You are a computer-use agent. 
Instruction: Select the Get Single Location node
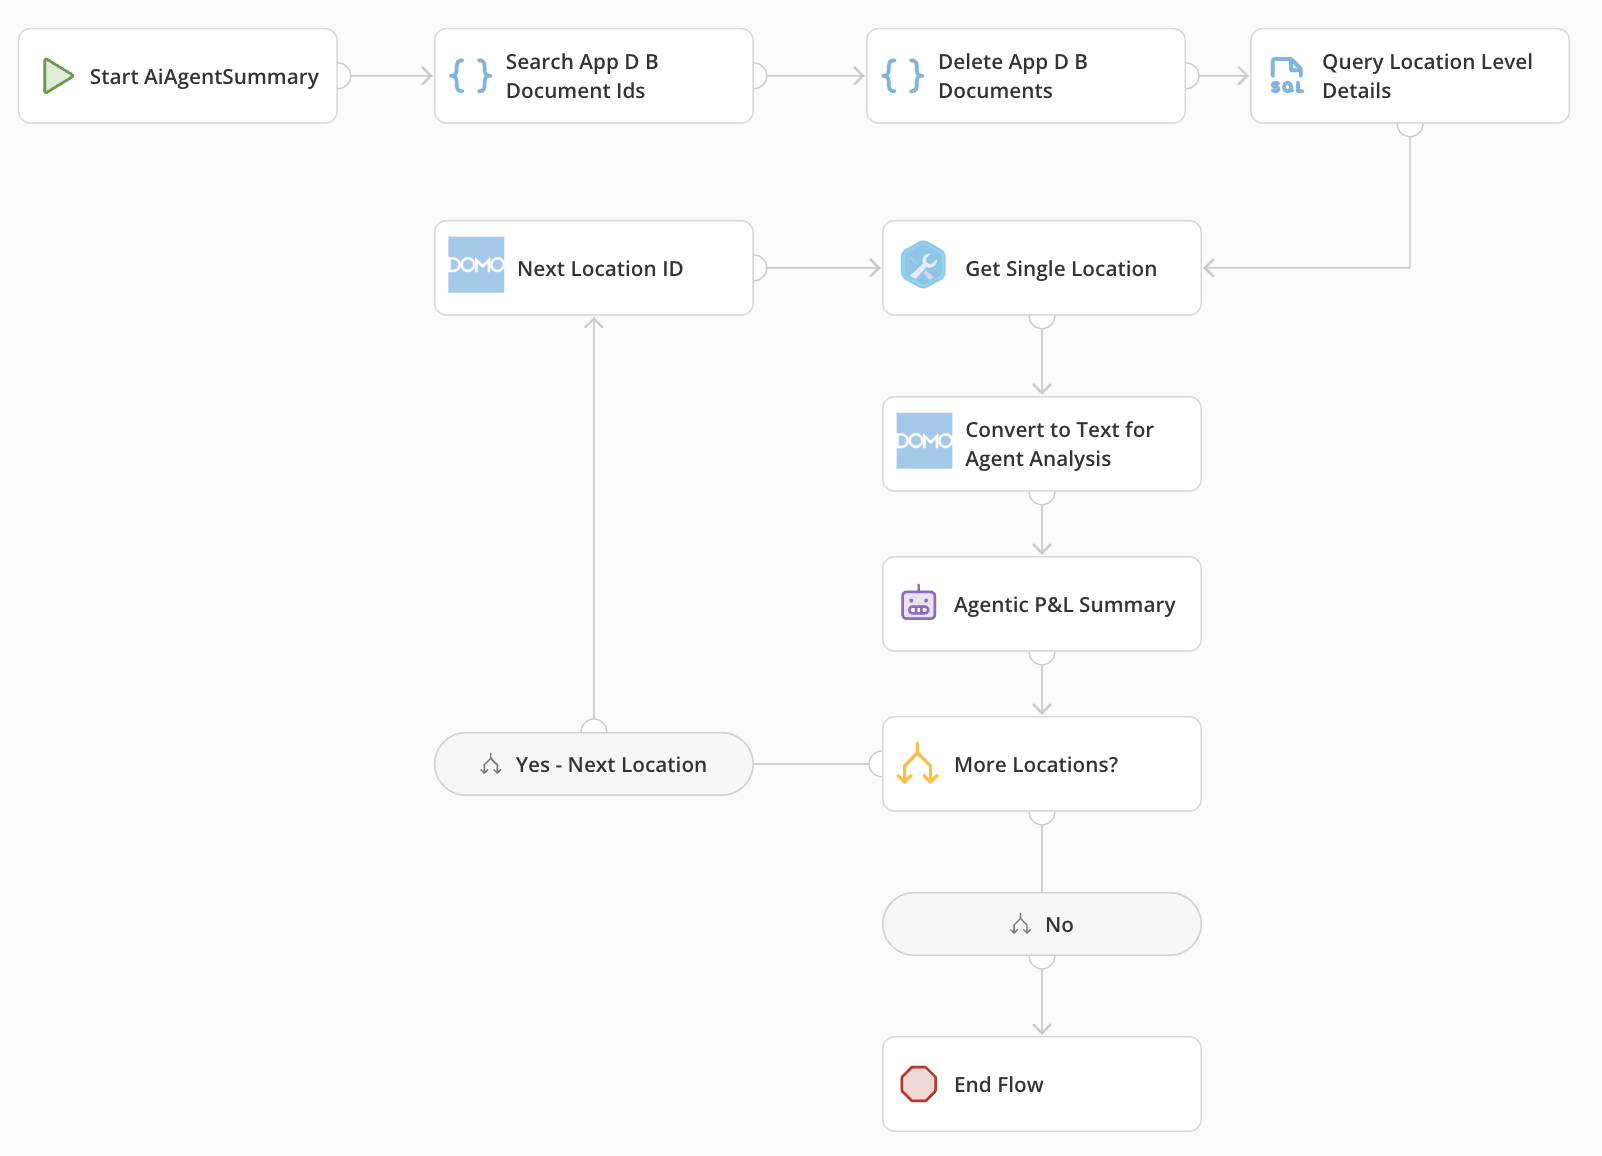tap(1059, 267)
